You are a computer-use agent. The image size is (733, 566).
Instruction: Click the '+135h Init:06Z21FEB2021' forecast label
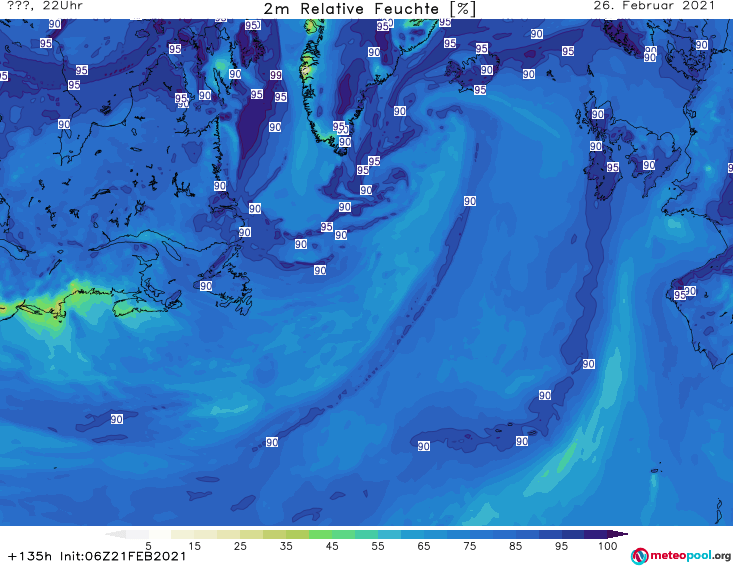point(97,557)
